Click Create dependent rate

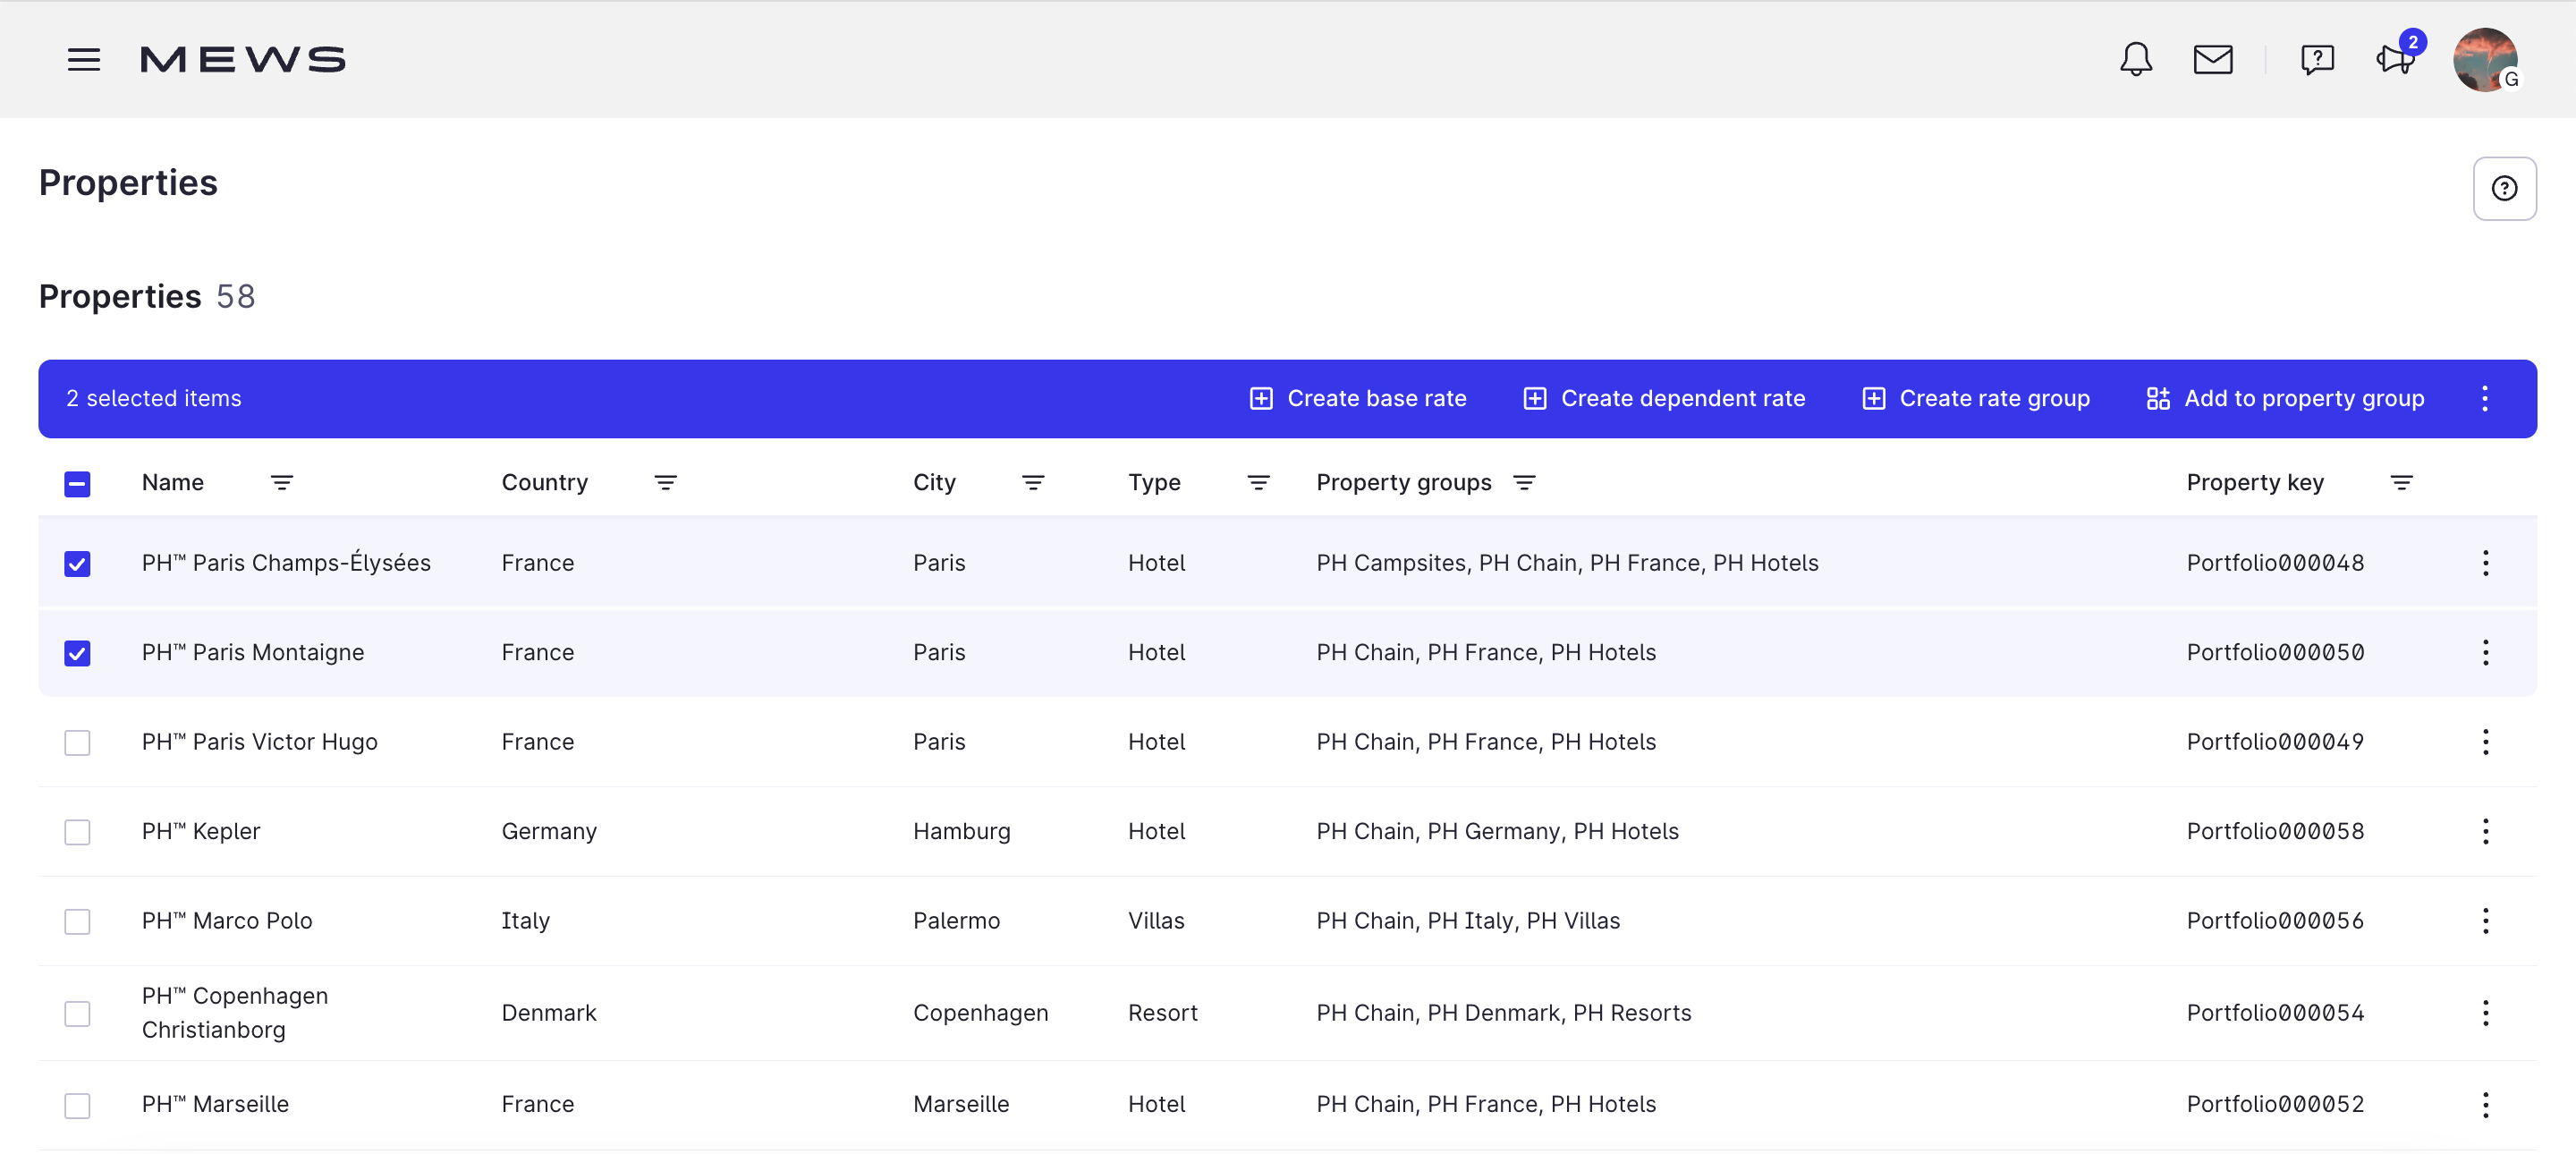pyautogui.click(x=1664, y=399)
